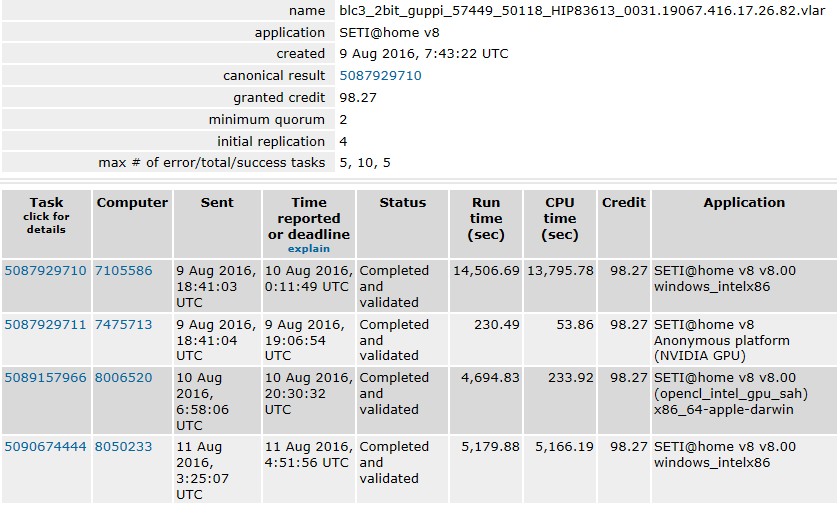Click the CPU time (sec) column header

[560, 218]
